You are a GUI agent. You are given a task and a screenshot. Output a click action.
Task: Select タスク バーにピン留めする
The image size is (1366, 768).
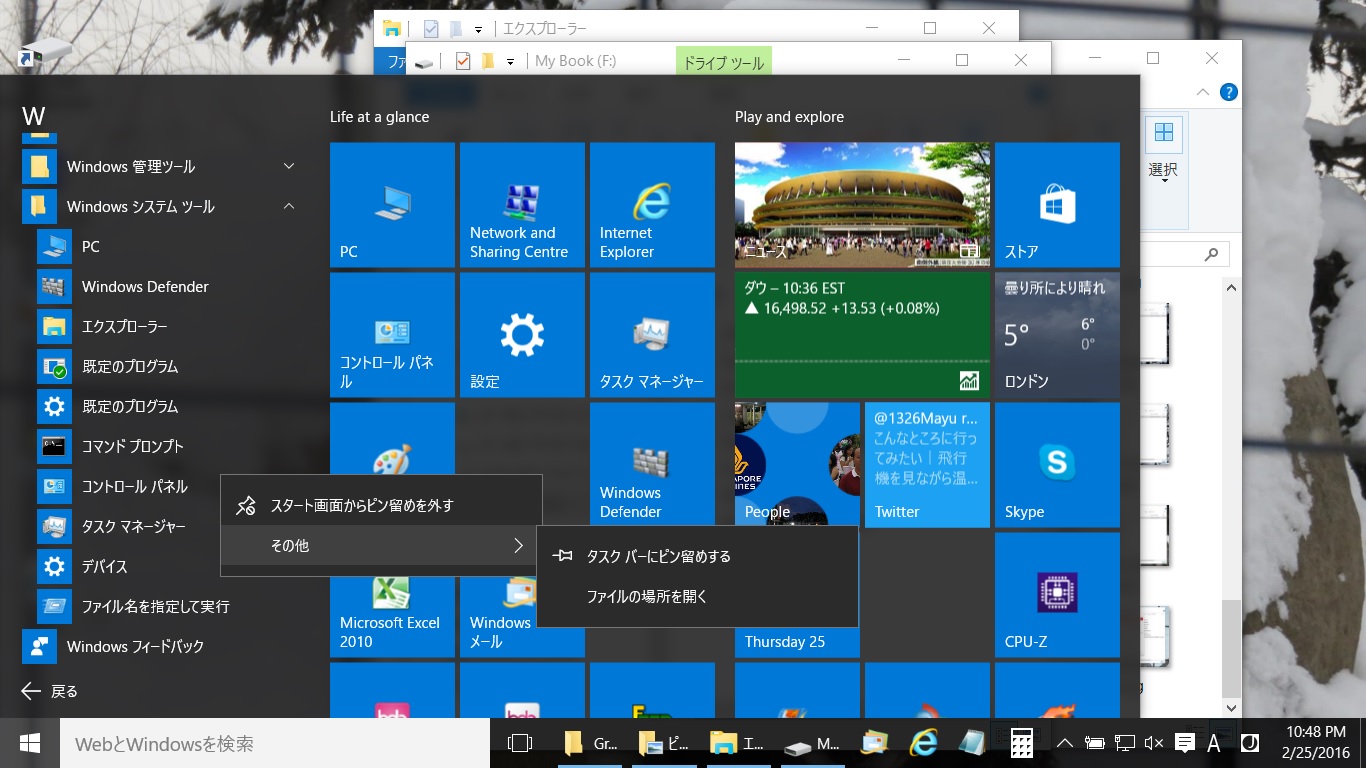point(697,557)
